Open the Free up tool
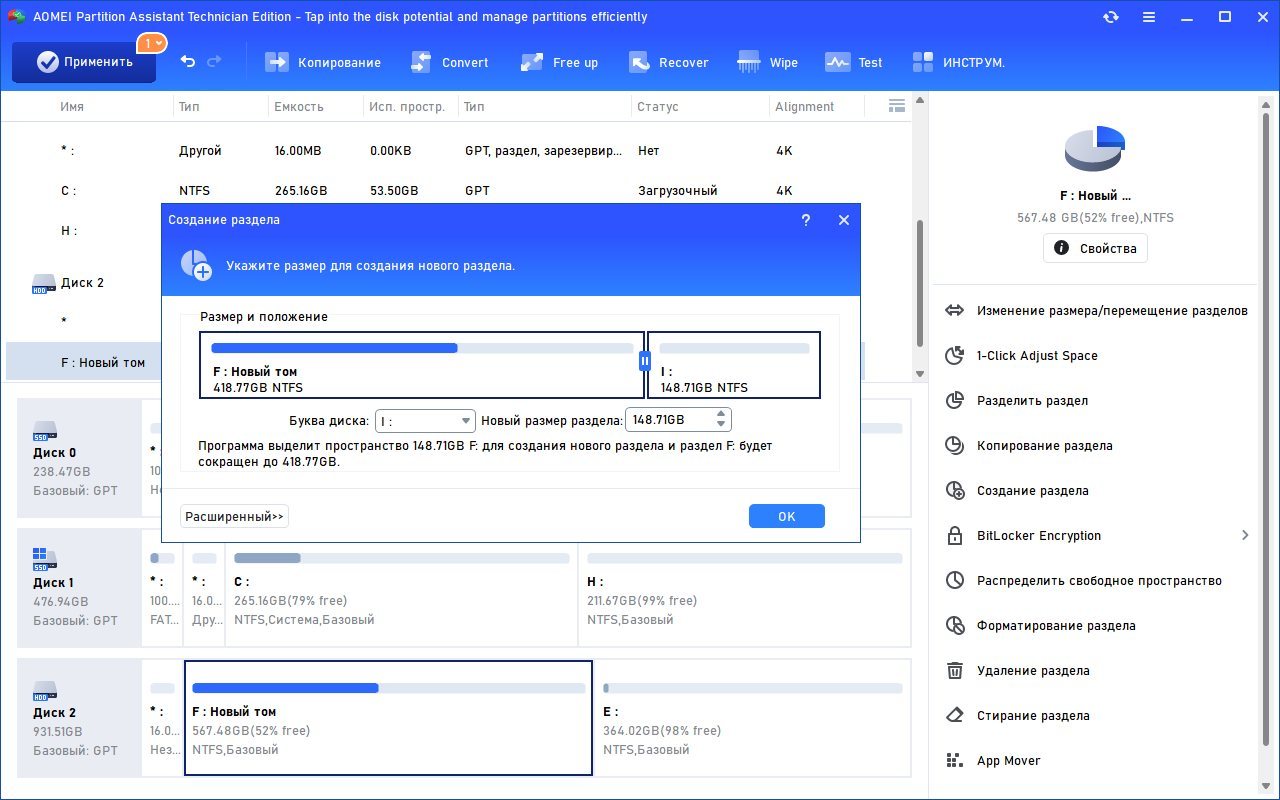 (559, 62)
